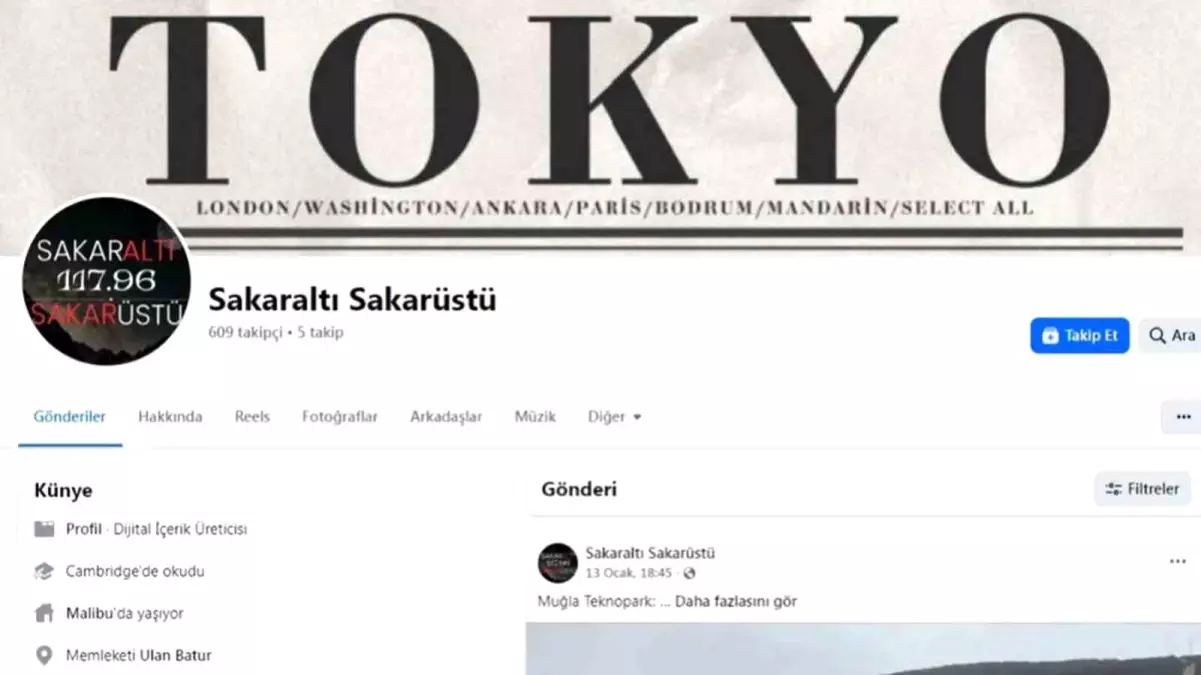1201x675 pixels.
Task: Open the three-dot profile options menu
Action: pyautogui.click(x=1183, y=417)
